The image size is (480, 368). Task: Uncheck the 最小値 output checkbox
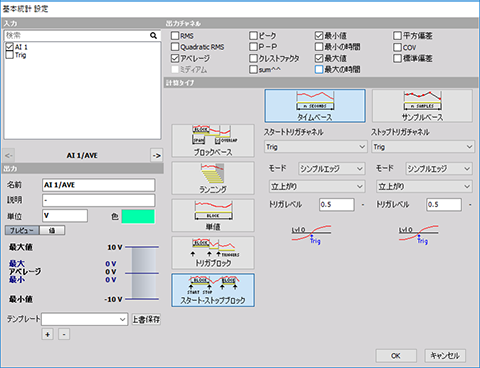point(319,36)
